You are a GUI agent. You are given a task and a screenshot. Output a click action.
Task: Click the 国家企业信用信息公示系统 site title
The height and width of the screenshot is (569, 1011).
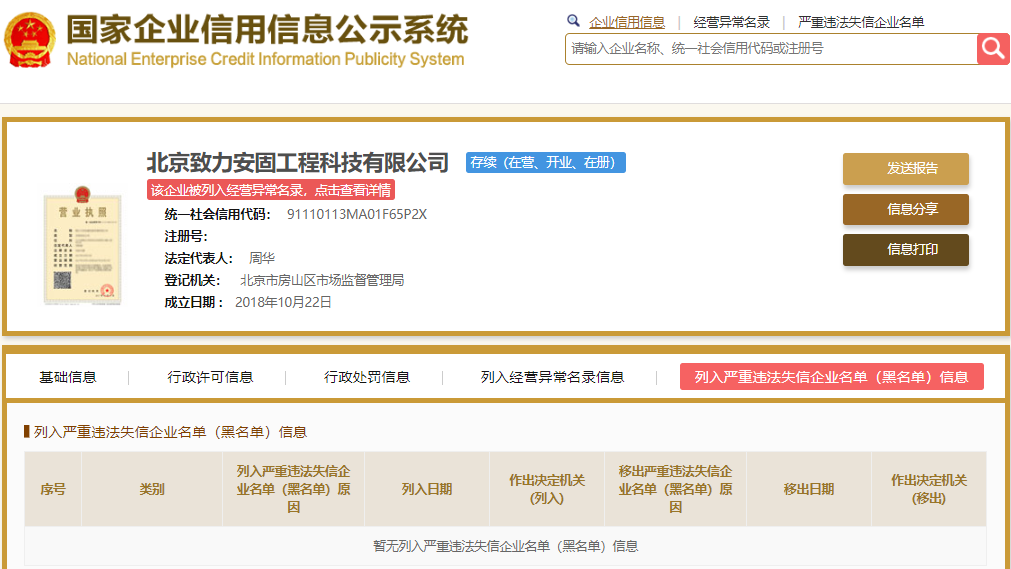pos(268,30)
